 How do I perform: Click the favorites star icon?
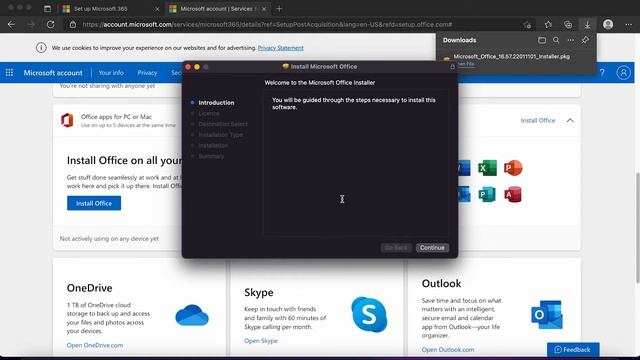pyautogui.click(x=548, y=24)
